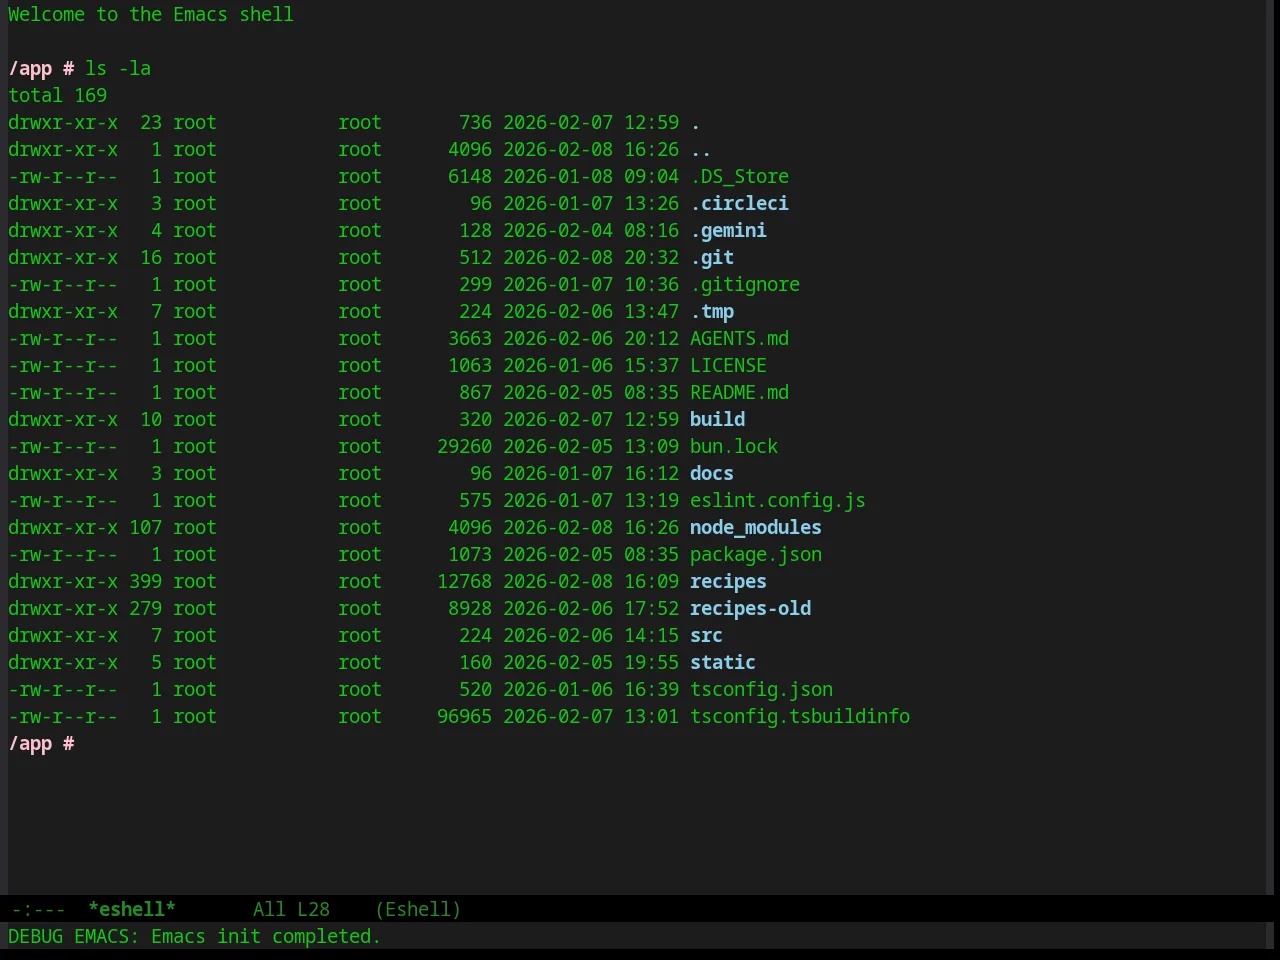Click the 29260 size value for bun.lock

pyautogui.click(x=464, y=447)
